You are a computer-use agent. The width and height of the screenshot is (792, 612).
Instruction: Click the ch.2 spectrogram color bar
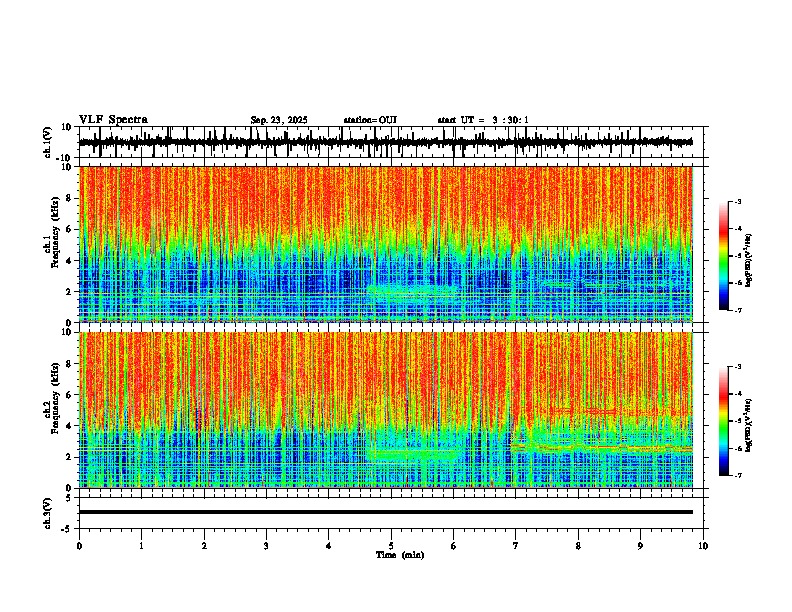point(724,421)
